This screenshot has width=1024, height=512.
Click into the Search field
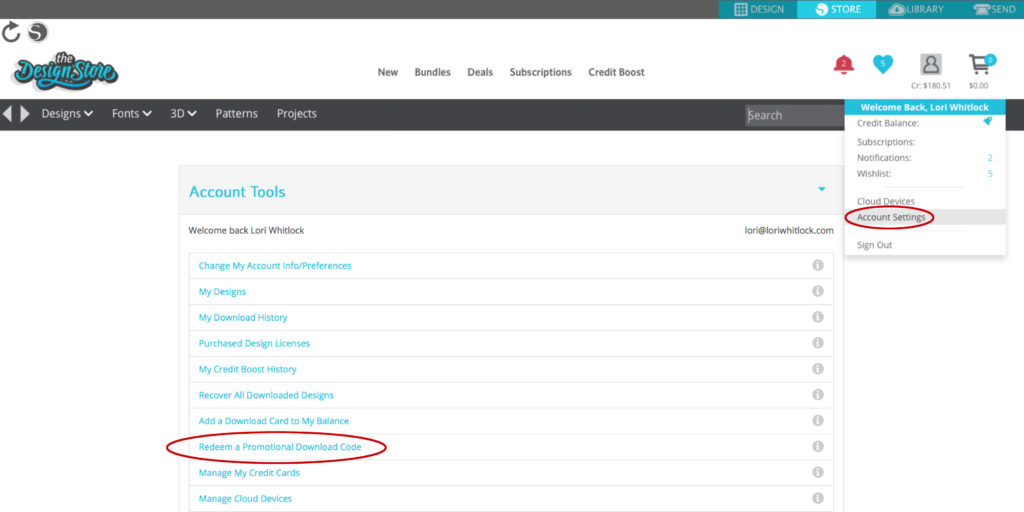(x=795, y=115)
